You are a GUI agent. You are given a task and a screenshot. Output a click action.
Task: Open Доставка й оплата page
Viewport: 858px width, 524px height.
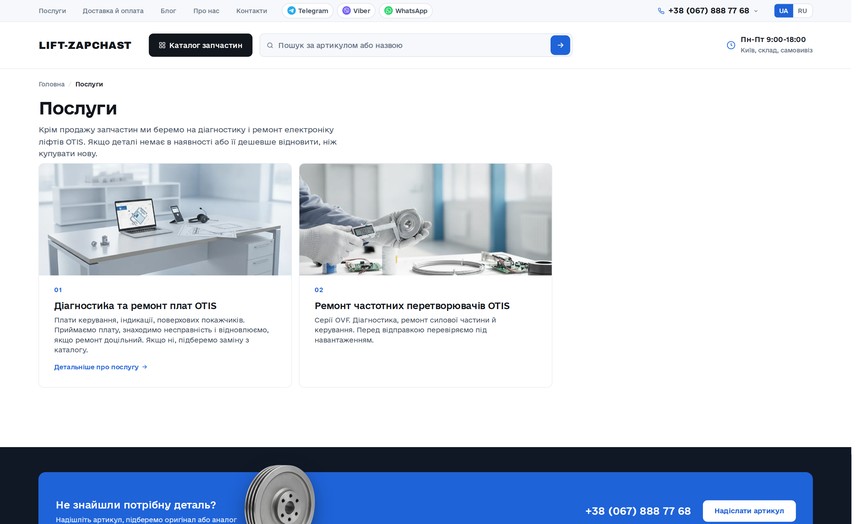point(113,11)
